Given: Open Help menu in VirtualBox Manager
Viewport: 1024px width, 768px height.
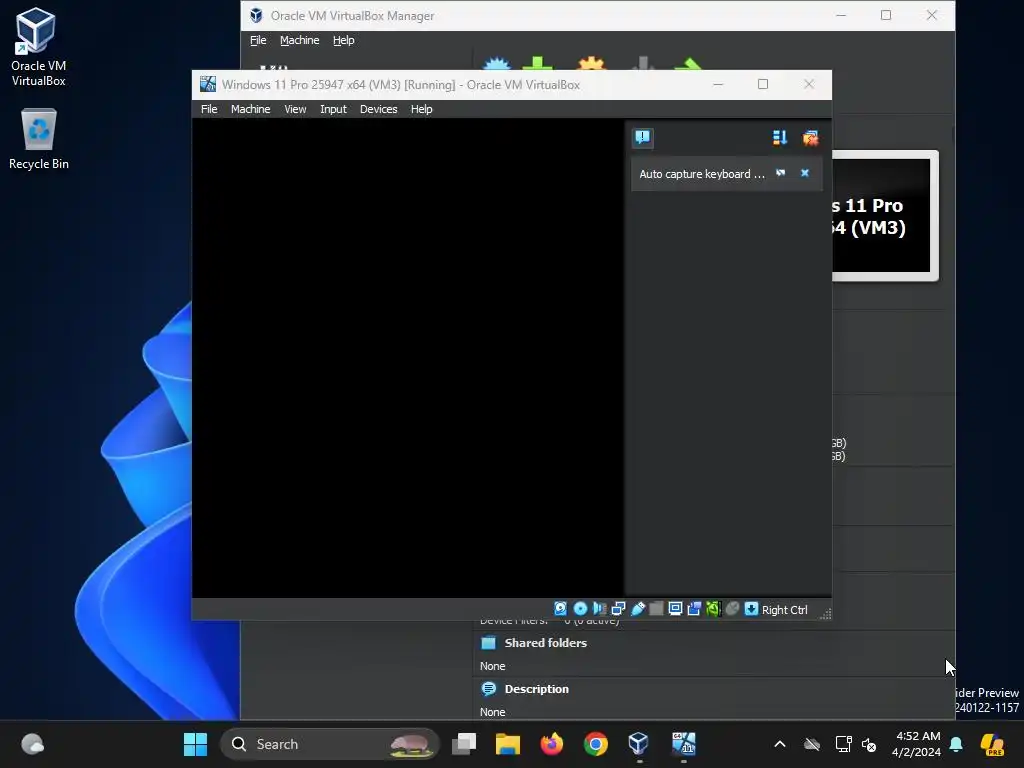Looking at the screenshot, I should pos(344,40).
